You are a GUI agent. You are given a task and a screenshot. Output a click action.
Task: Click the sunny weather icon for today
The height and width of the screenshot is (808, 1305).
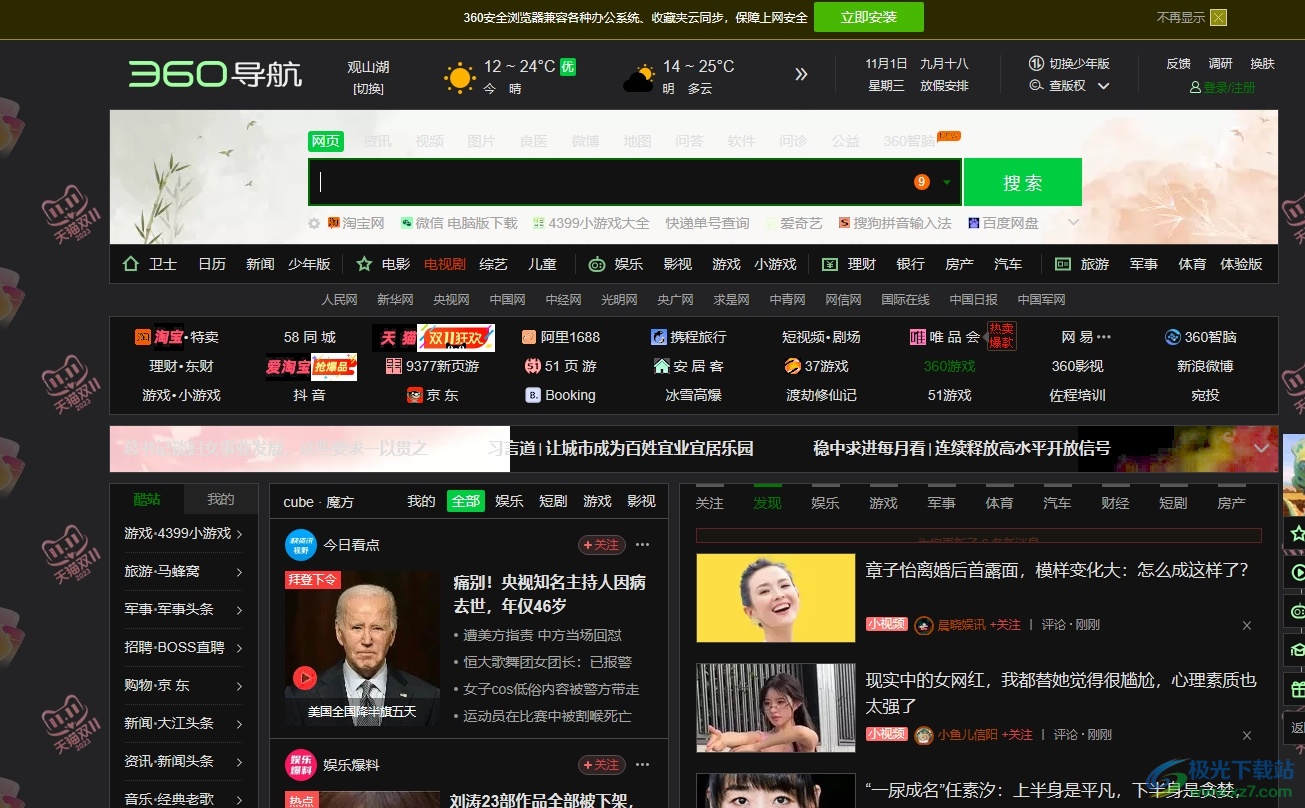tap(460, 77)
